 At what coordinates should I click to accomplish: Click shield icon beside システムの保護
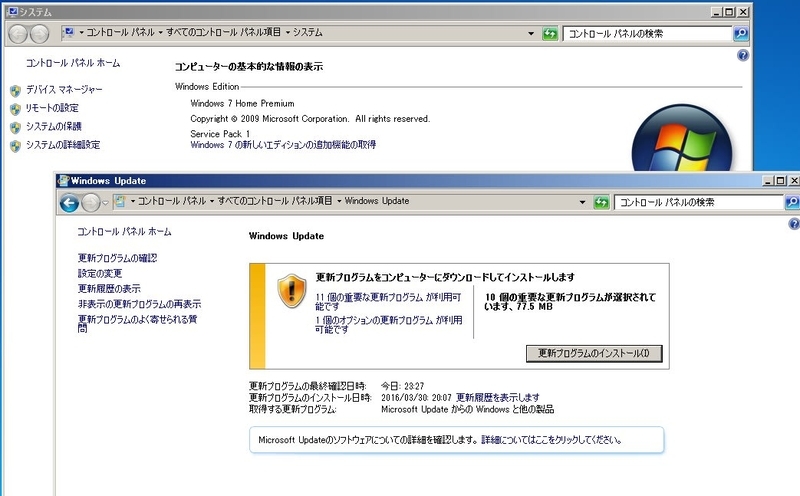[x=15, y=128]
